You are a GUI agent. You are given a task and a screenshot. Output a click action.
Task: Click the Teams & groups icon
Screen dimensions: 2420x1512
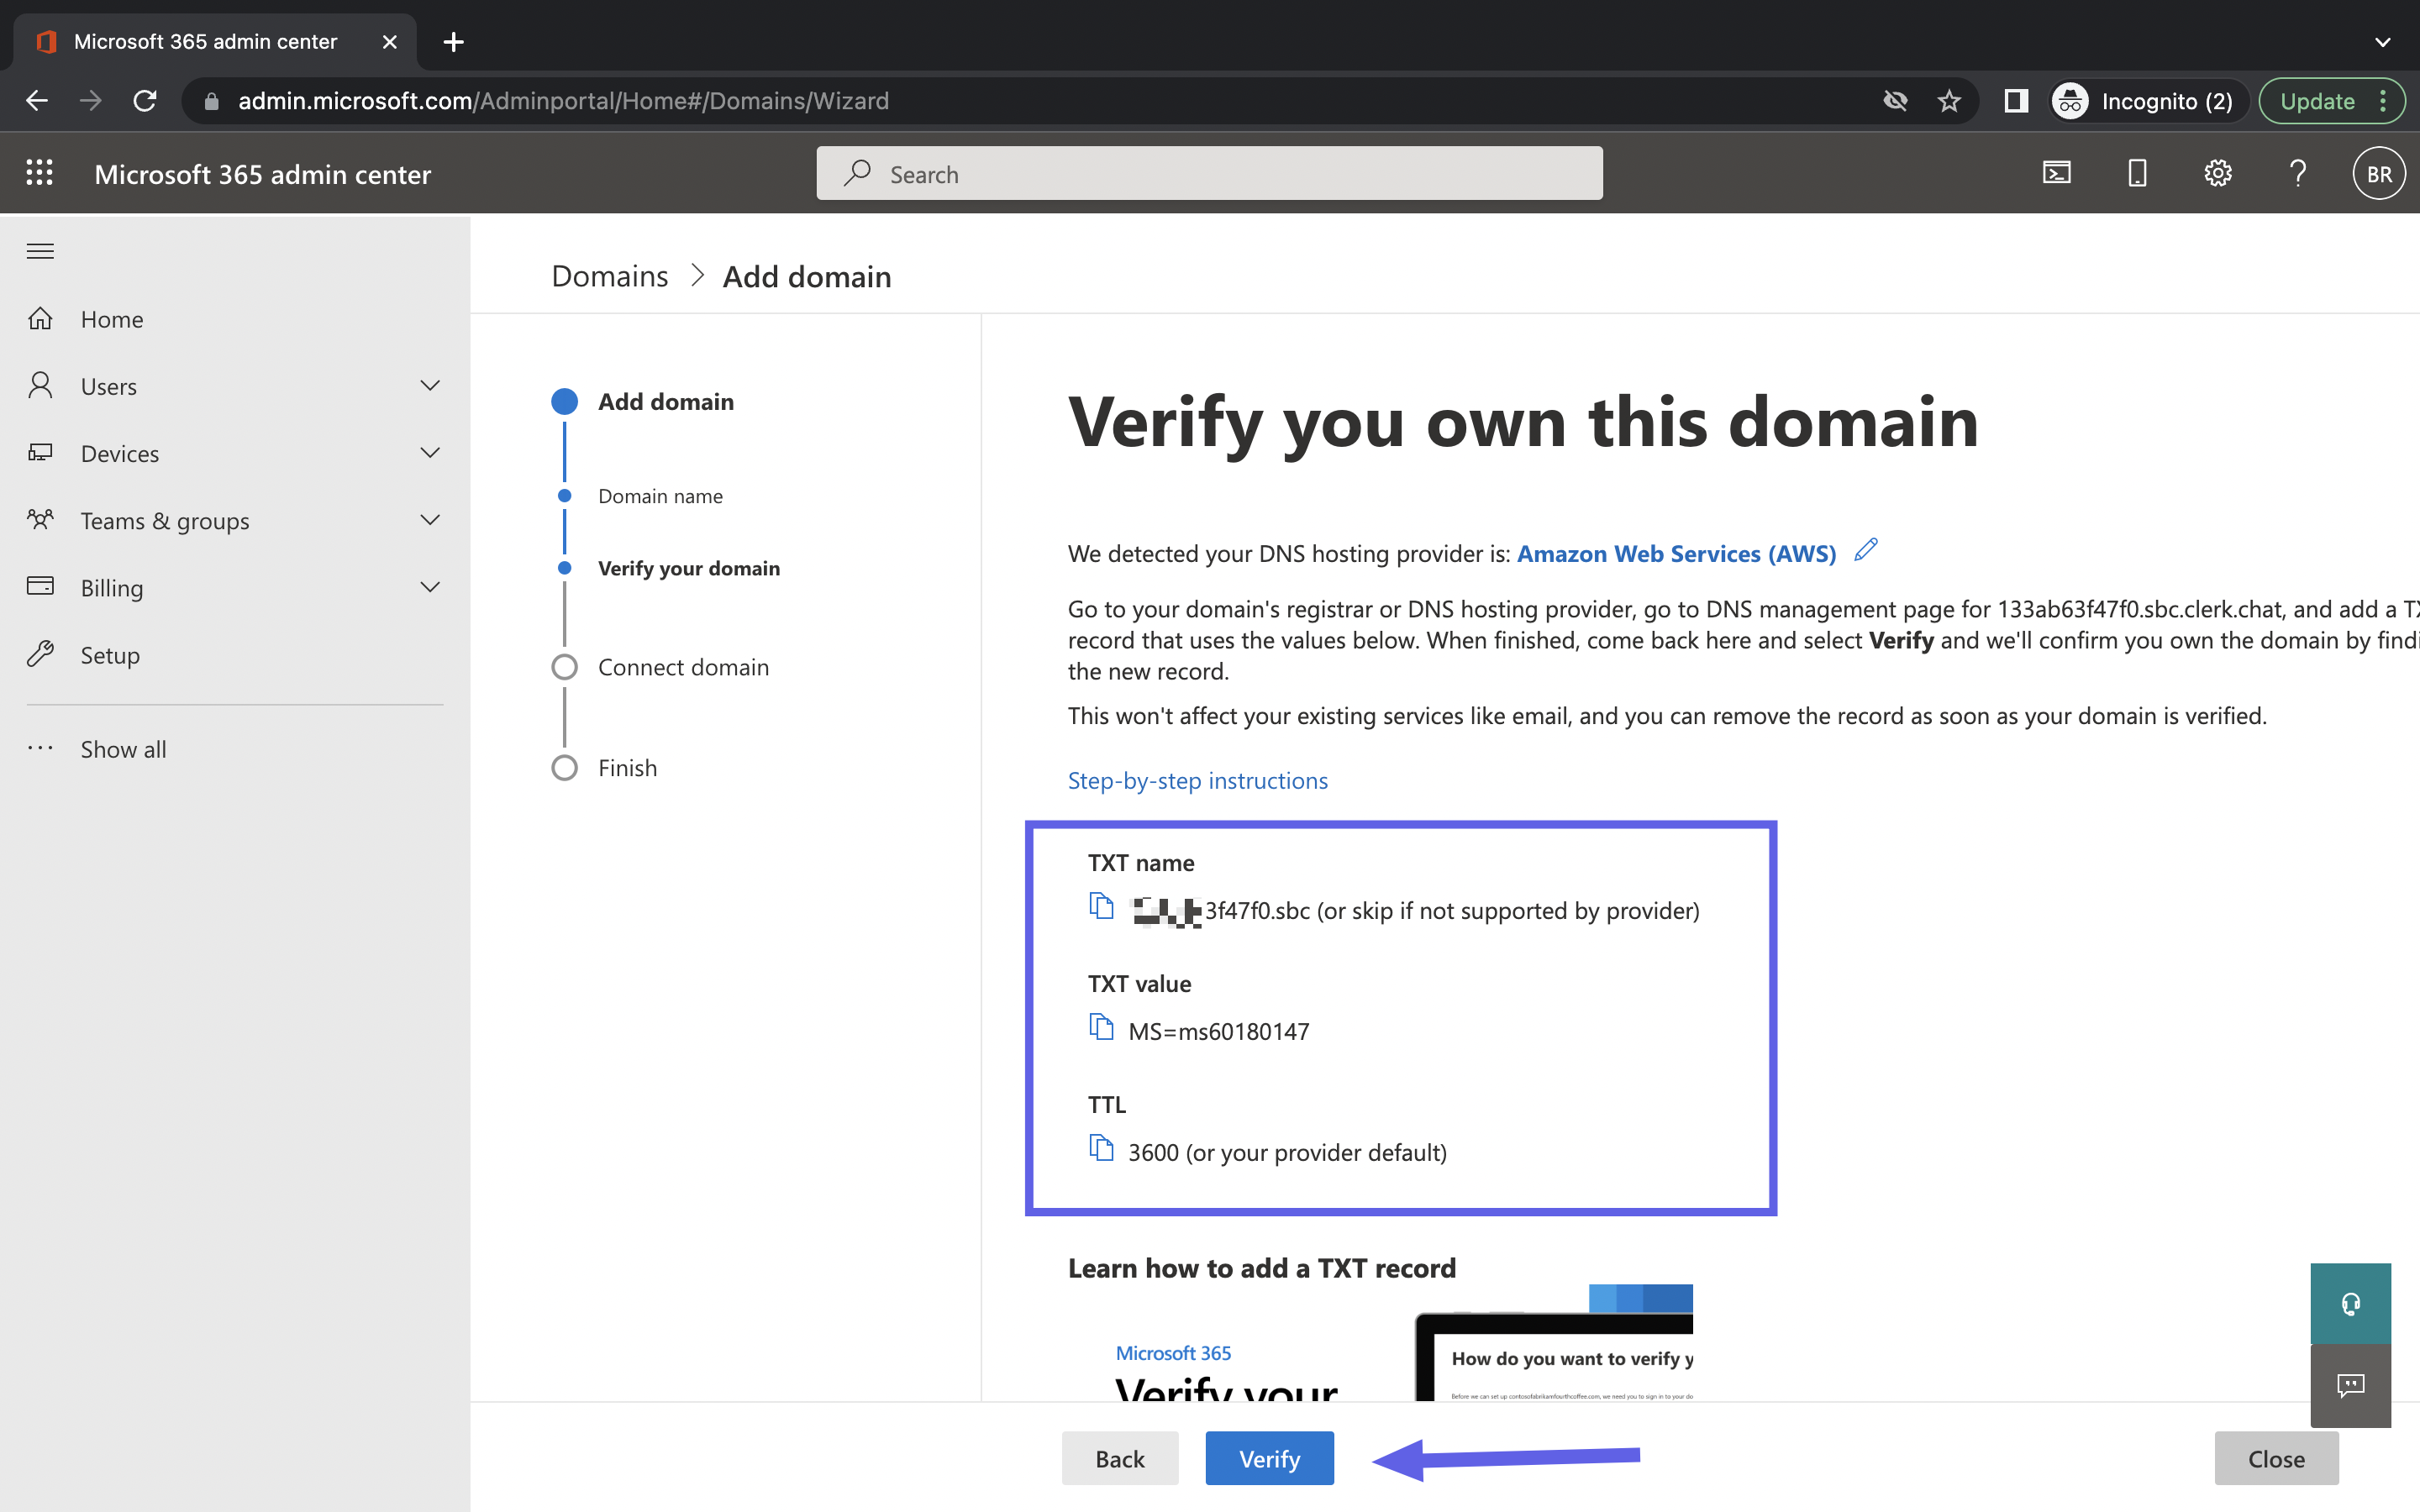(40, 519)
